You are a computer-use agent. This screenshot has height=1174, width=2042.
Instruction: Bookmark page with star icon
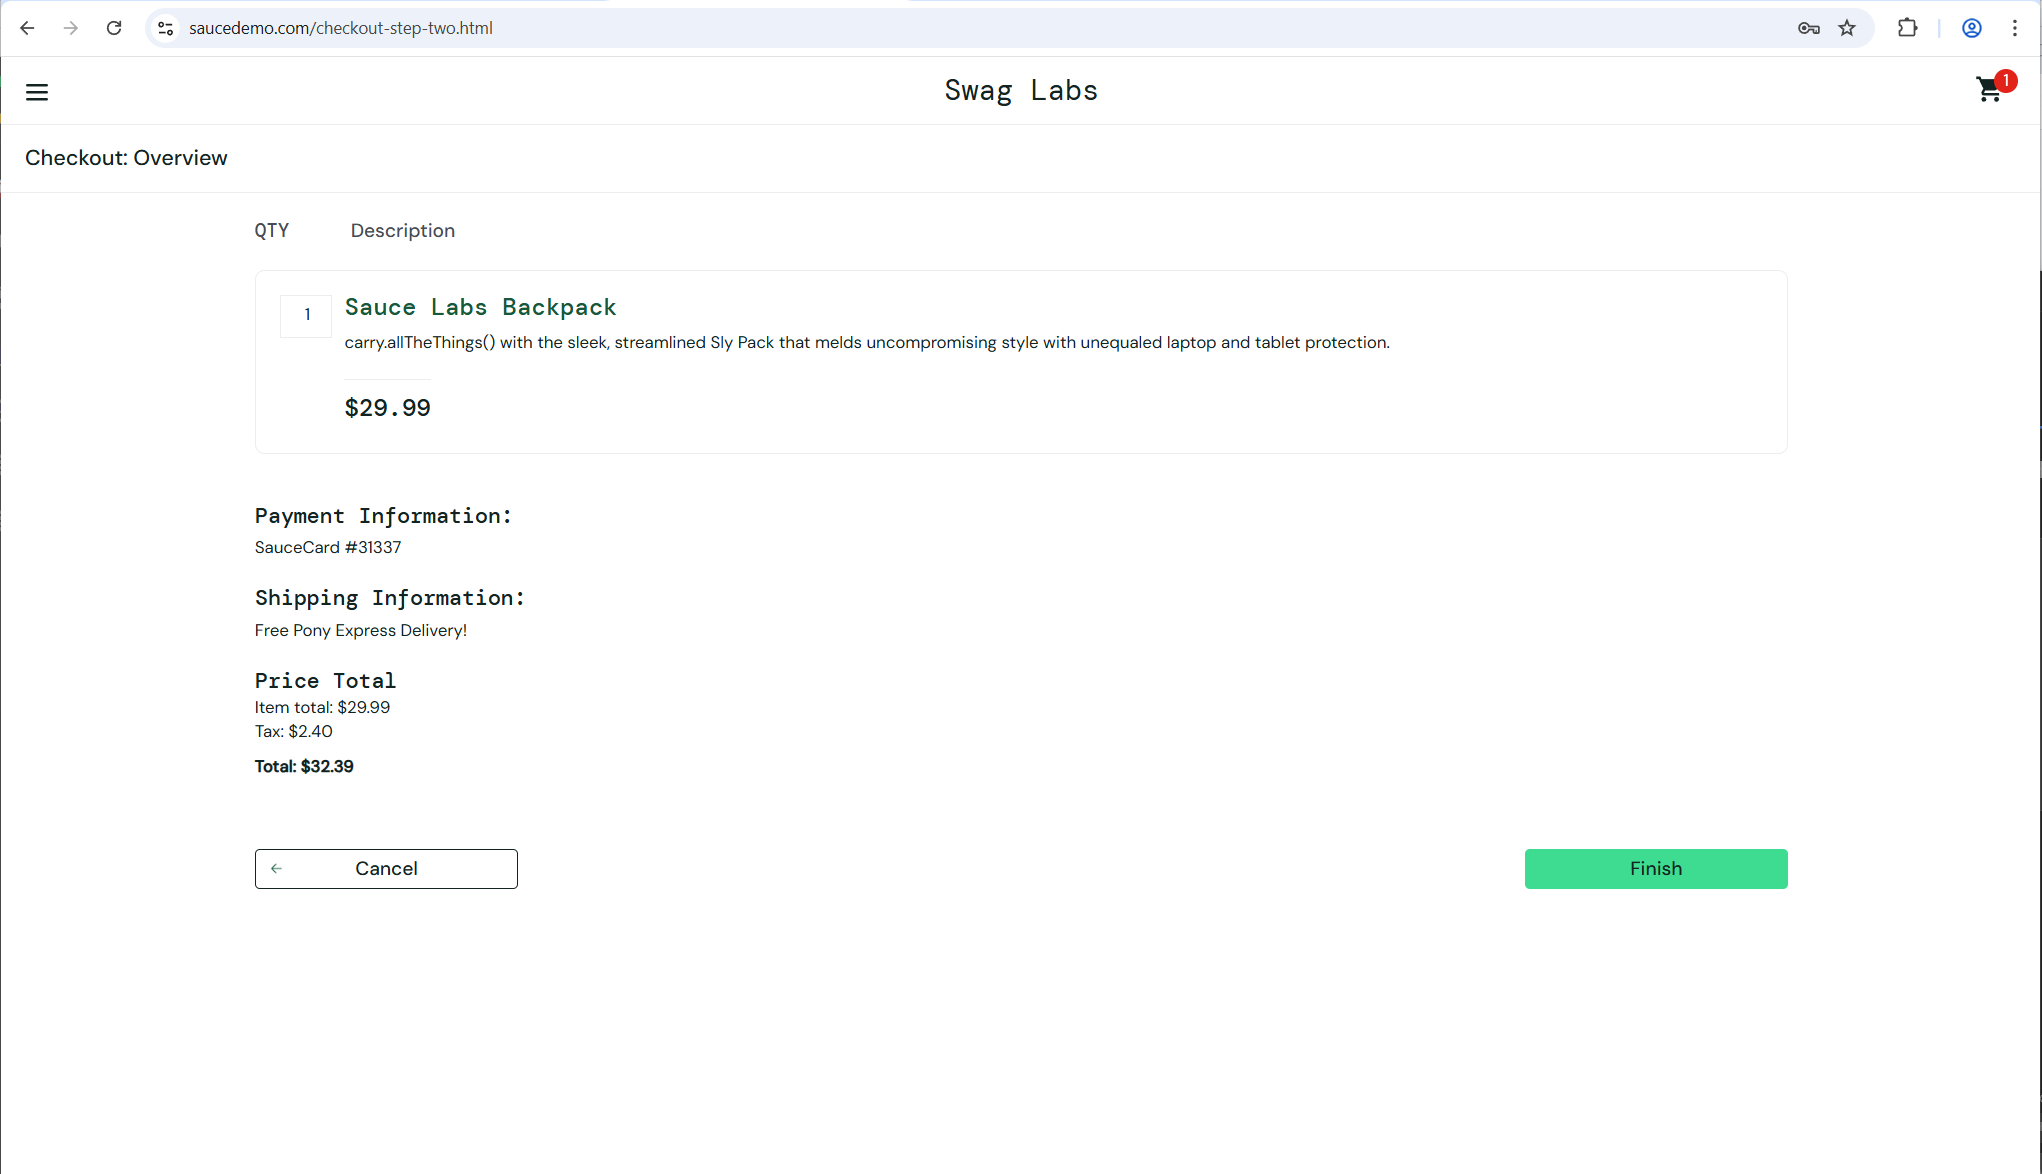click(1847, 28)
